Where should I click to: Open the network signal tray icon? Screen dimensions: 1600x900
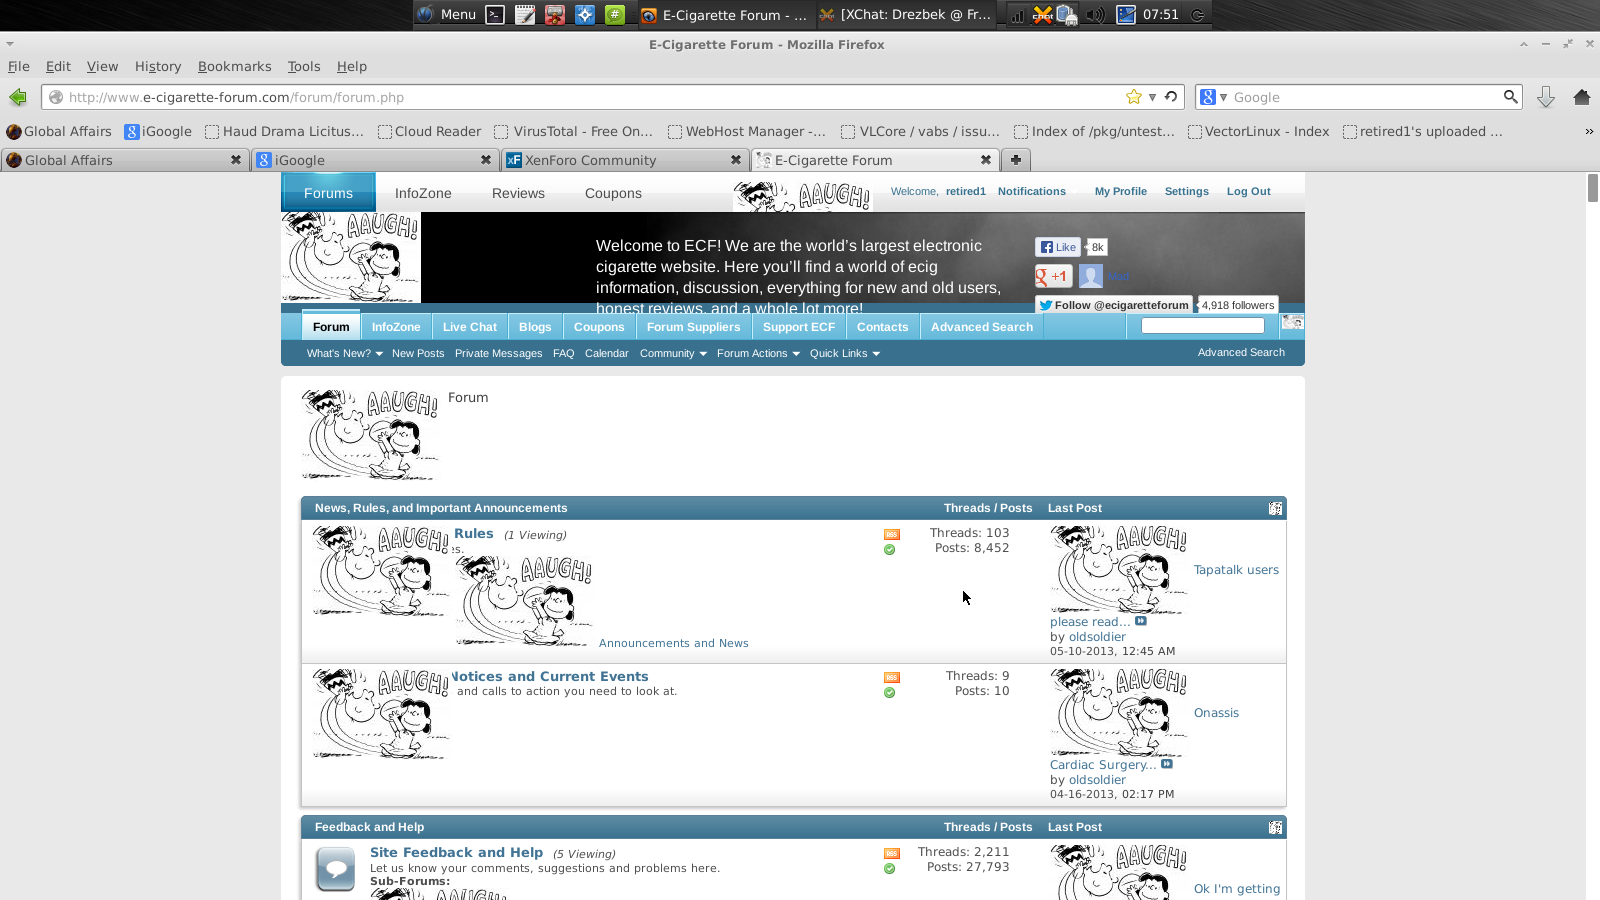(1017, 15)
